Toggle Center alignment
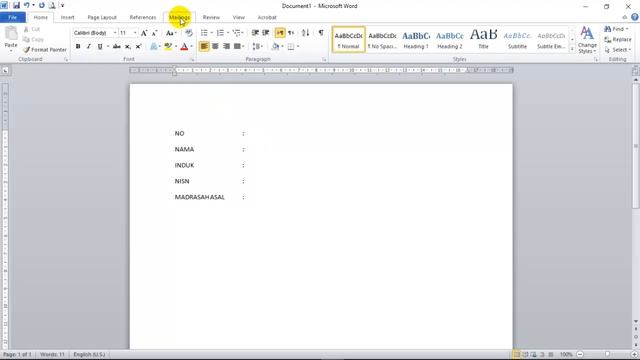Screen dimensions: 640x360 215,47
